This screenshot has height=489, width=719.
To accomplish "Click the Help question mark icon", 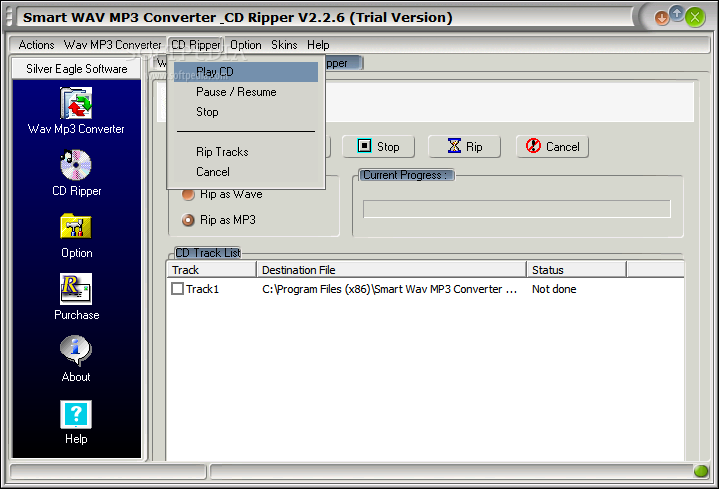I will coord(76,414).
